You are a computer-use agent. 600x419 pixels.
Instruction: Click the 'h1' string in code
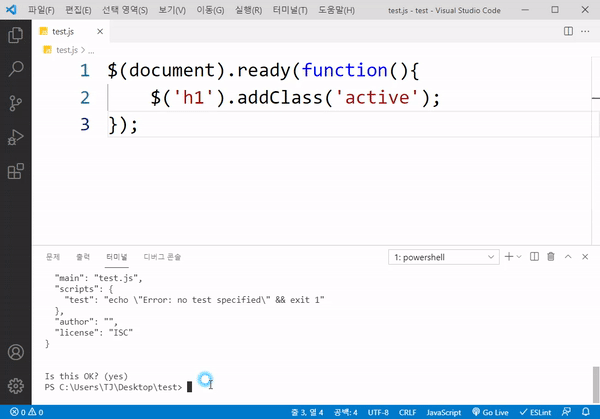click(x=194, y=98)
